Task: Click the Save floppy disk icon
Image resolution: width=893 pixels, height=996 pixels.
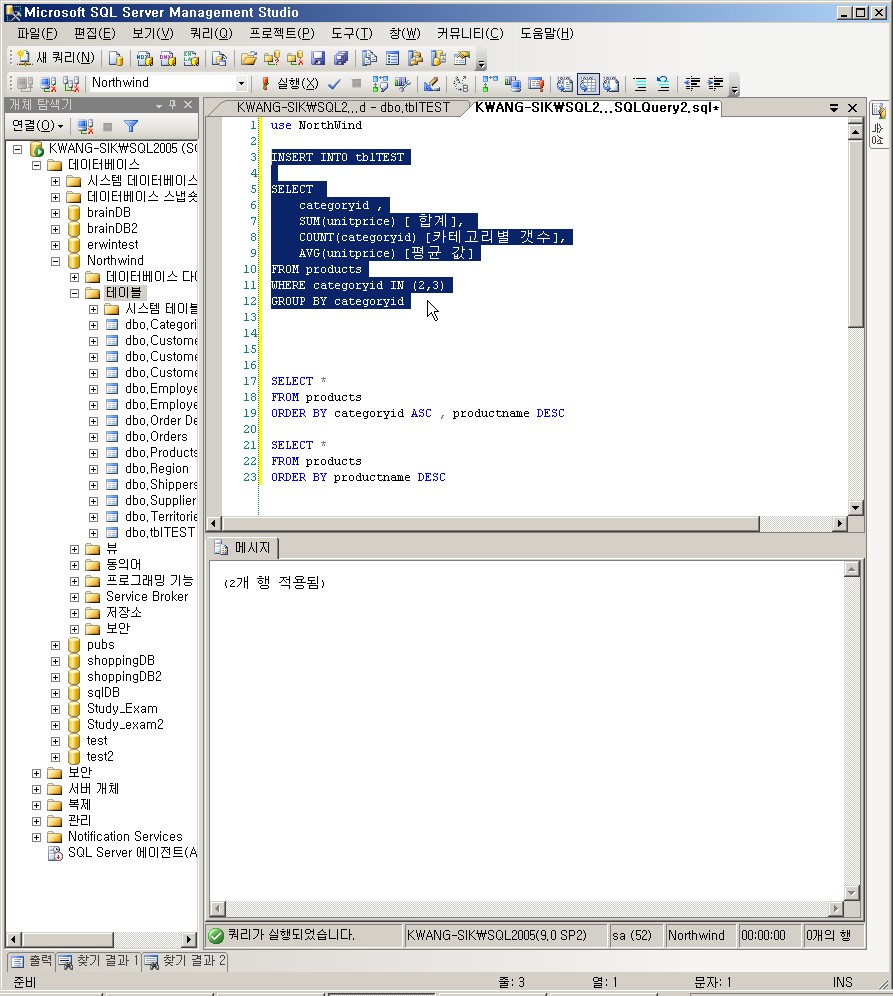Action: pos(318,58)
